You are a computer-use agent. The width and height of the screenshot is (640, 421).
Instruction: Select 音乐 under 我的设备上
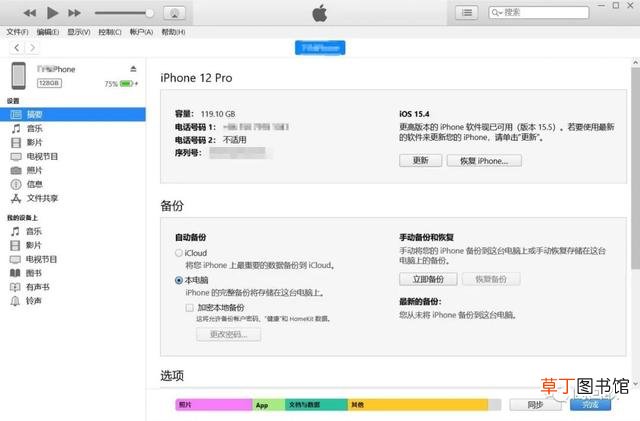click(33, 232)
